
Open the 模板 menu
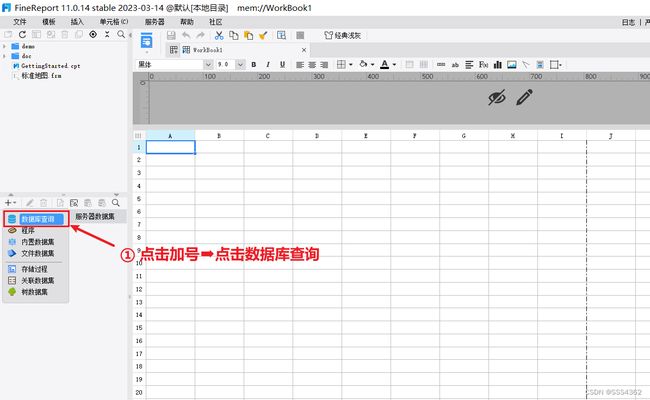click(49, 22)
